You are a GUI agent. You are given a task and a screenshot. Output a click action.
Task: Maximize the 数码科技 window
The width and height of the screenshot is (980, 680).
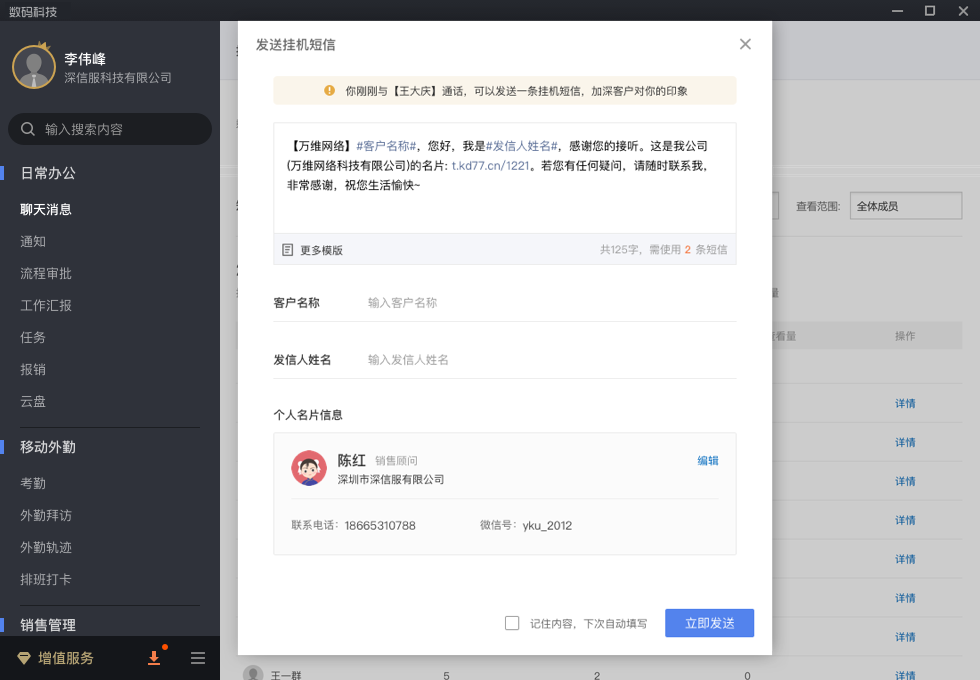(930, 11)
